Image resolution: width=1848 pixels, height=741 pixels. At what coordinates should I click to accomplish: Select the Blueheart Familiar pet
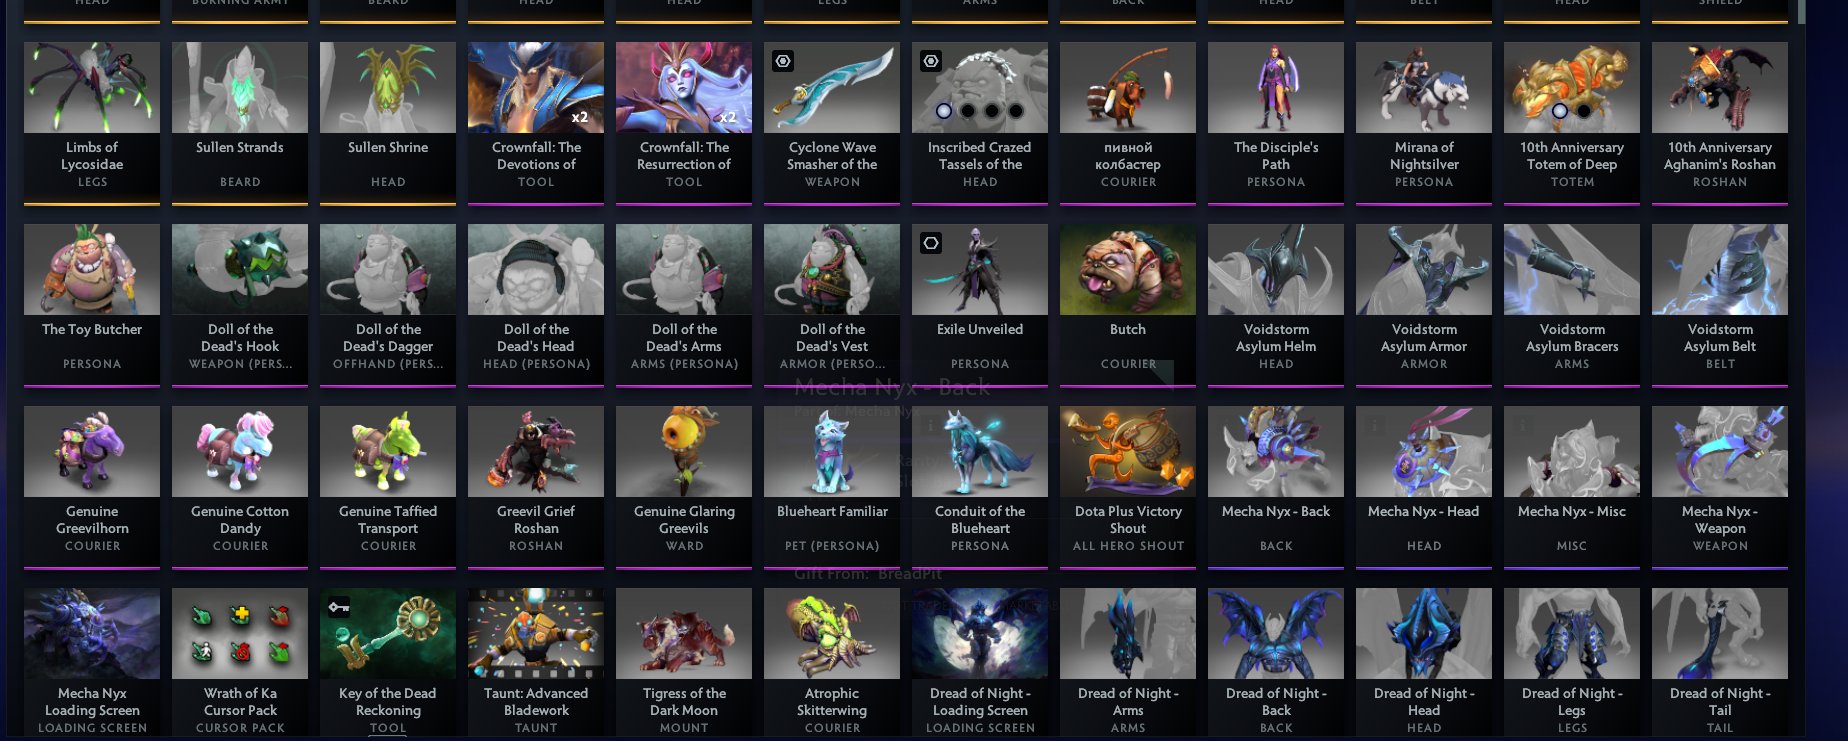pyautogui.click(x=832, y=487)
